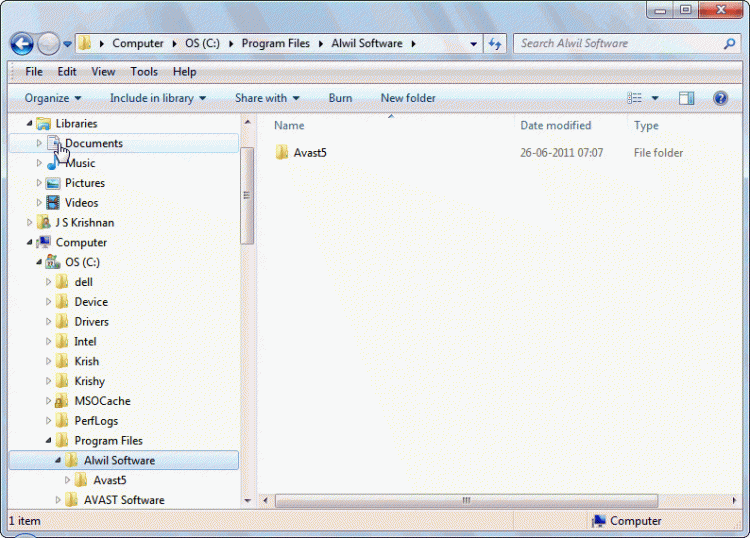Click date 26-06-2011 07:07 cell
This screenshot has height=538, width=750.
(x=562, y=153)
